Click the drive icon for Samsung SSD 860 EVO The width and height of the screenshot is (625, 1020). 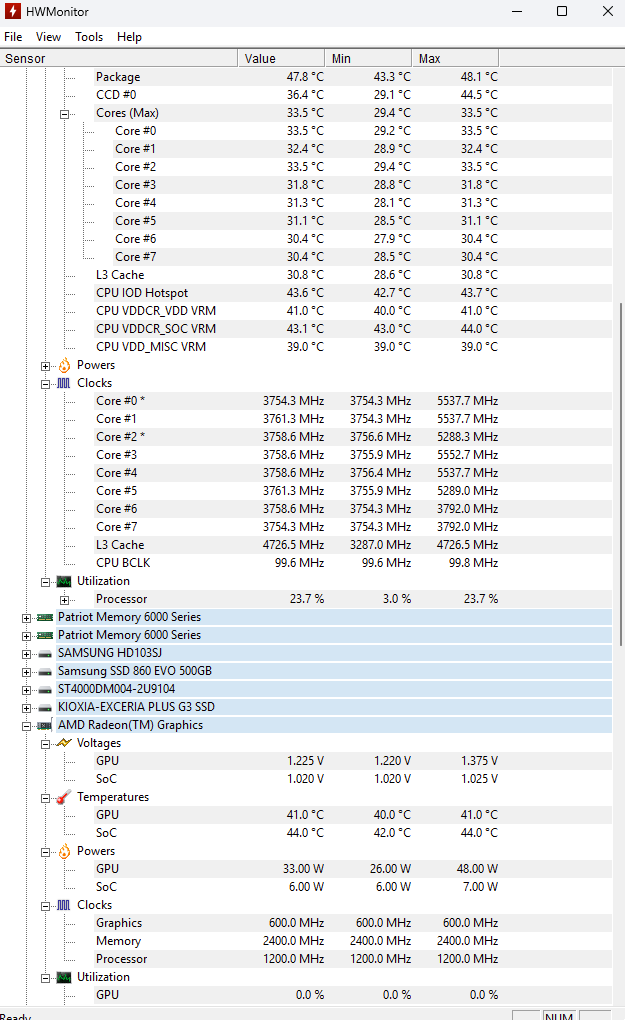[x=45, y=672]
